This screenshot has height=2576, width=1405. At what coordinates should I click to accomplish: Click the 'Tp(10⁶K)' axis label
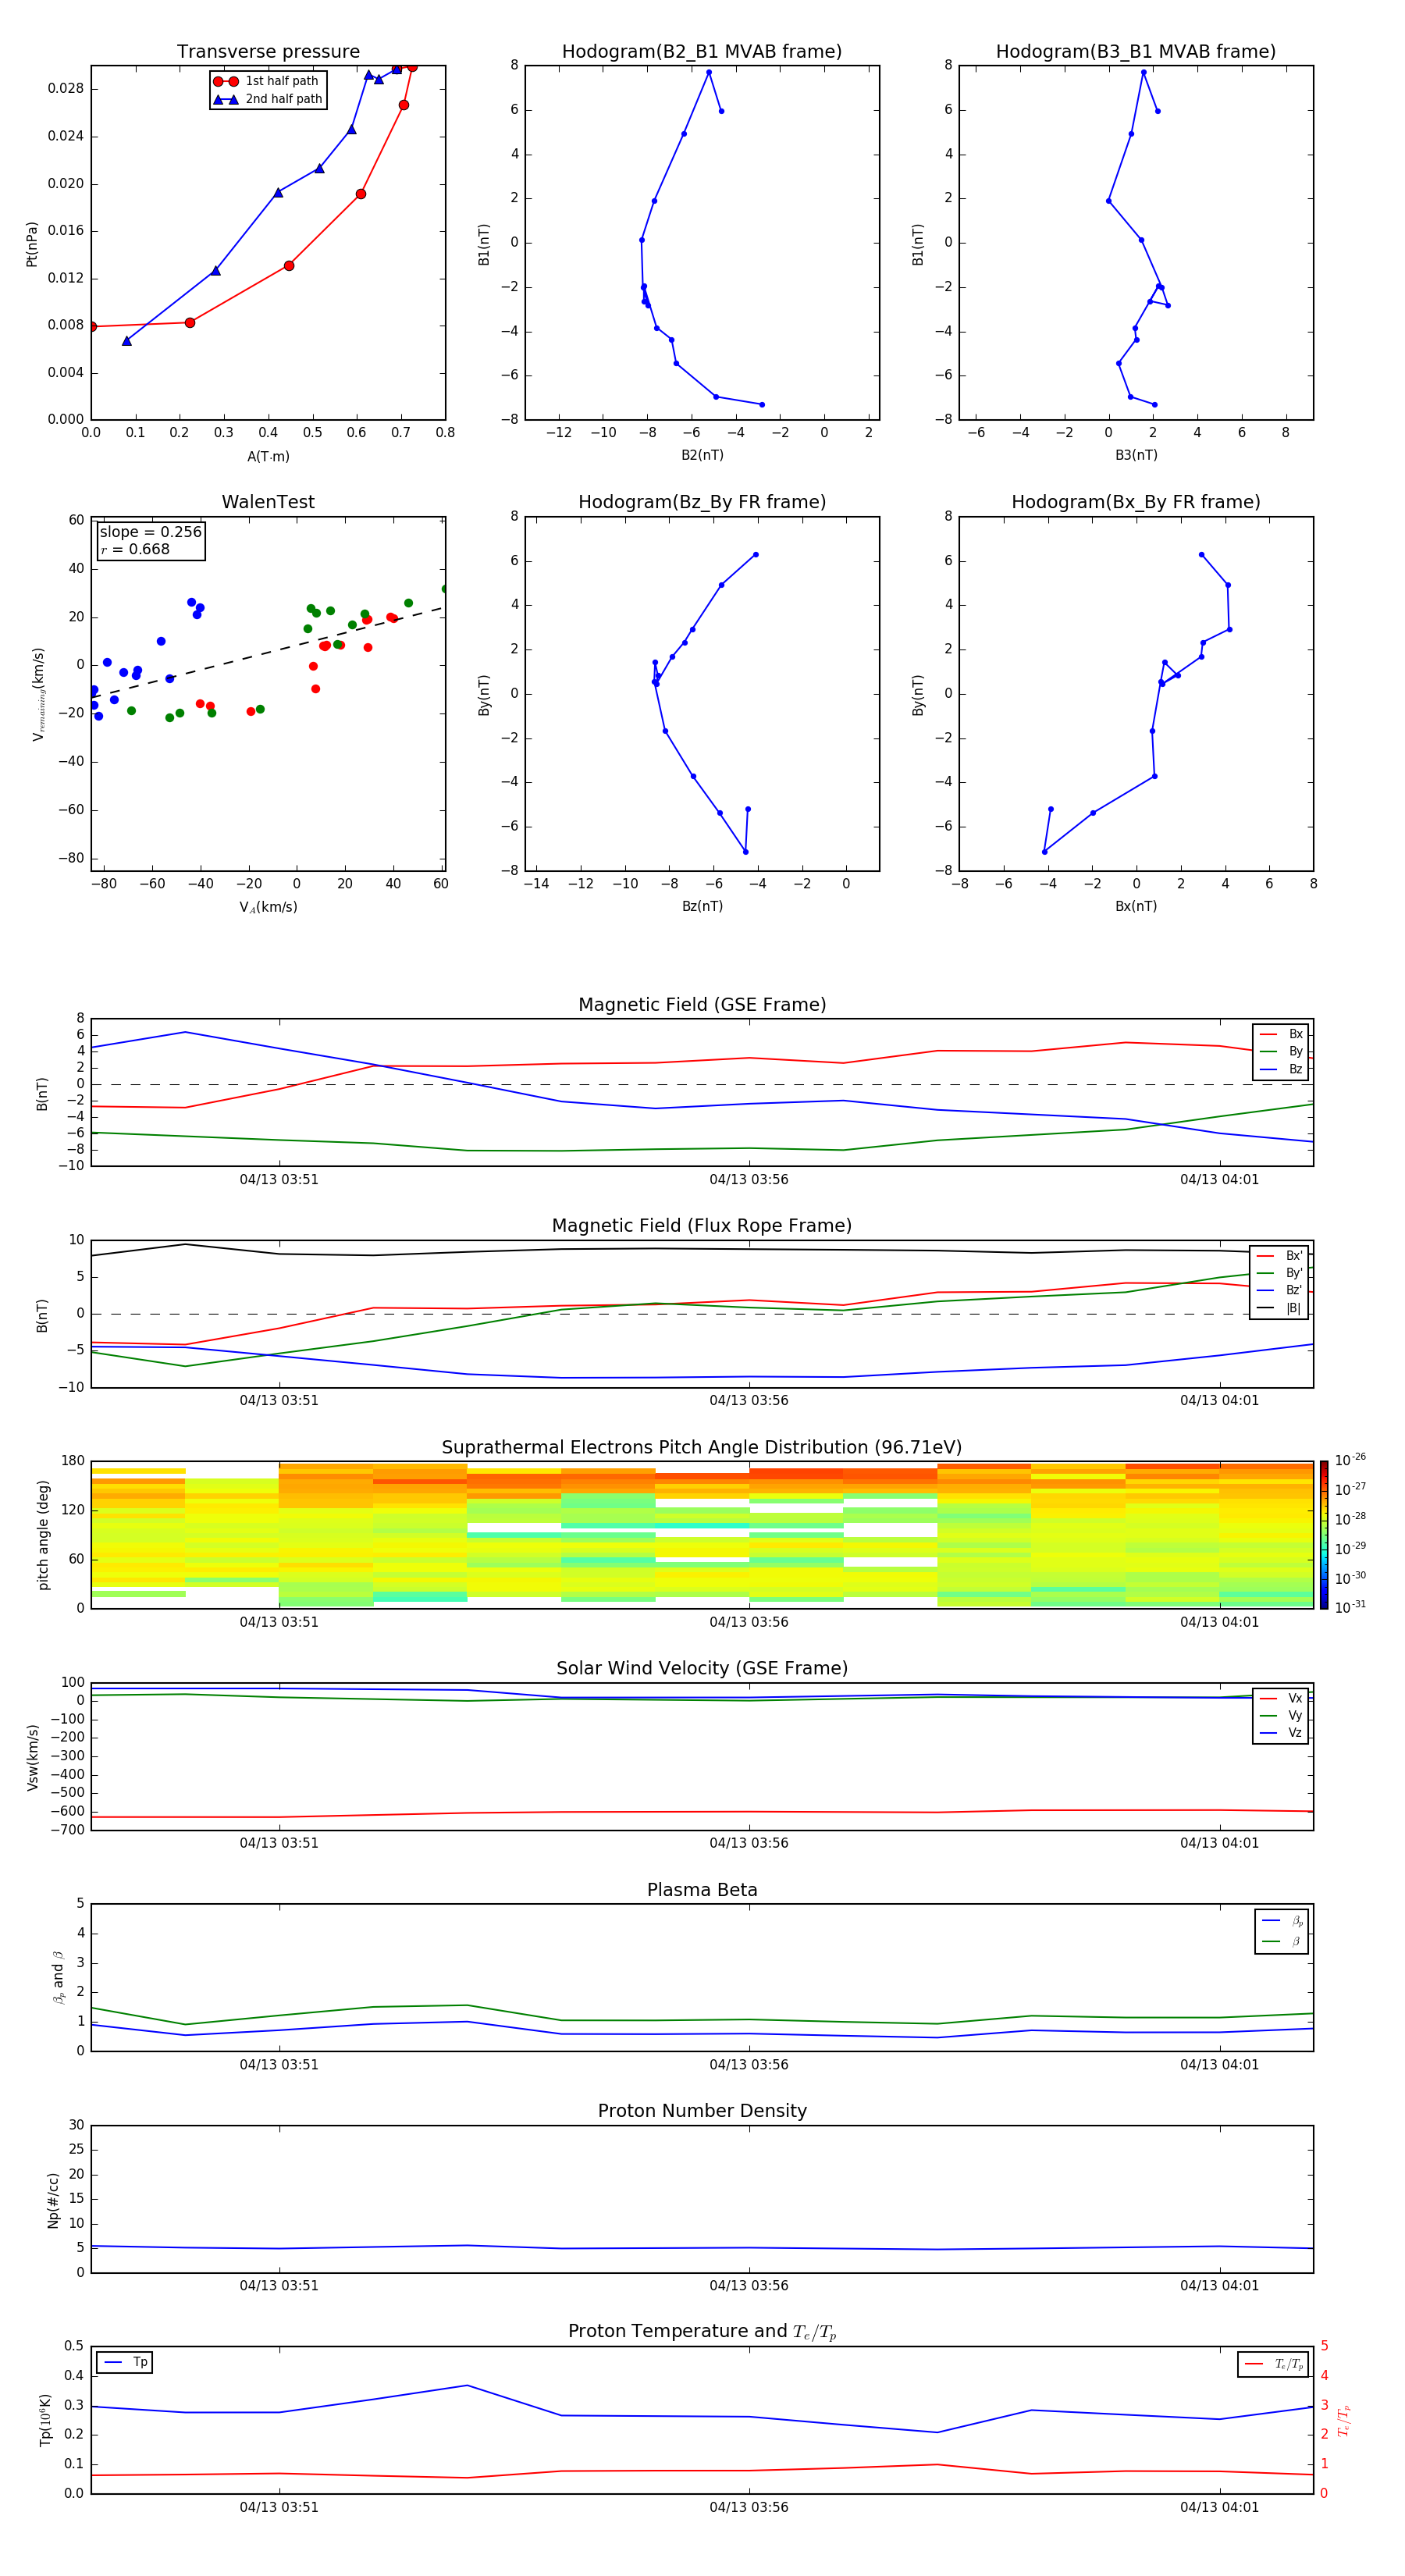(x=45, y=2421)
